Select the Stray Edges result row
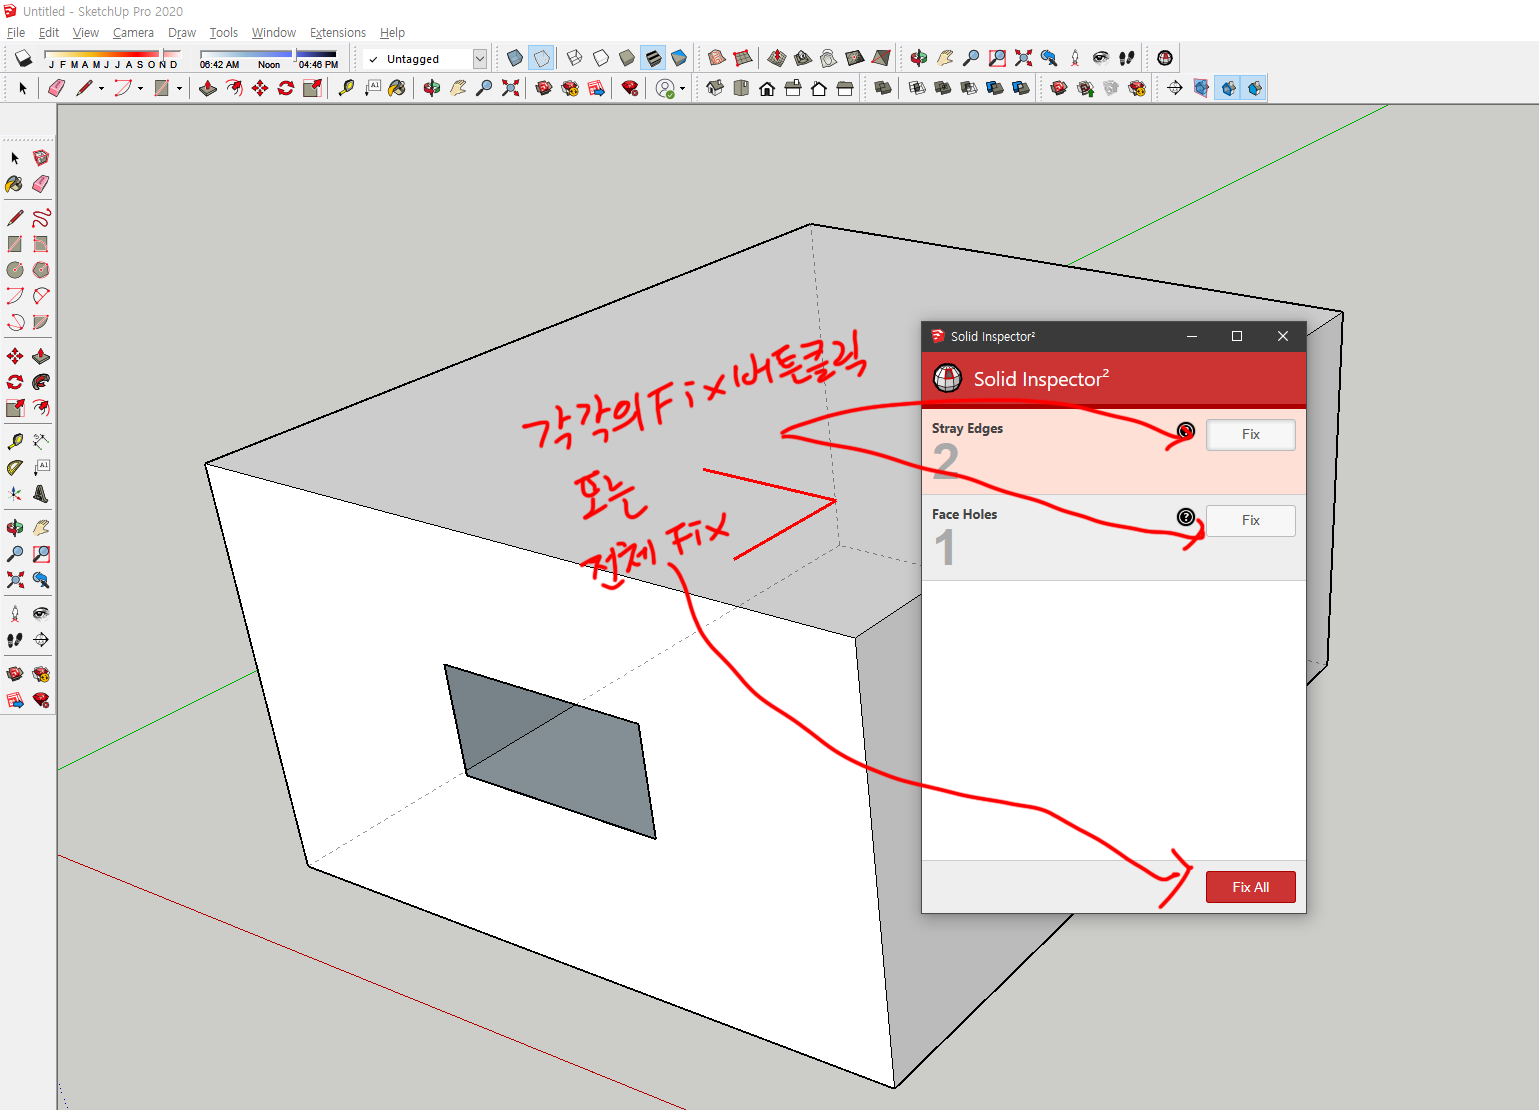Image resolution: width=1539 pixels, height=1110 pixels. point(1114,452)
